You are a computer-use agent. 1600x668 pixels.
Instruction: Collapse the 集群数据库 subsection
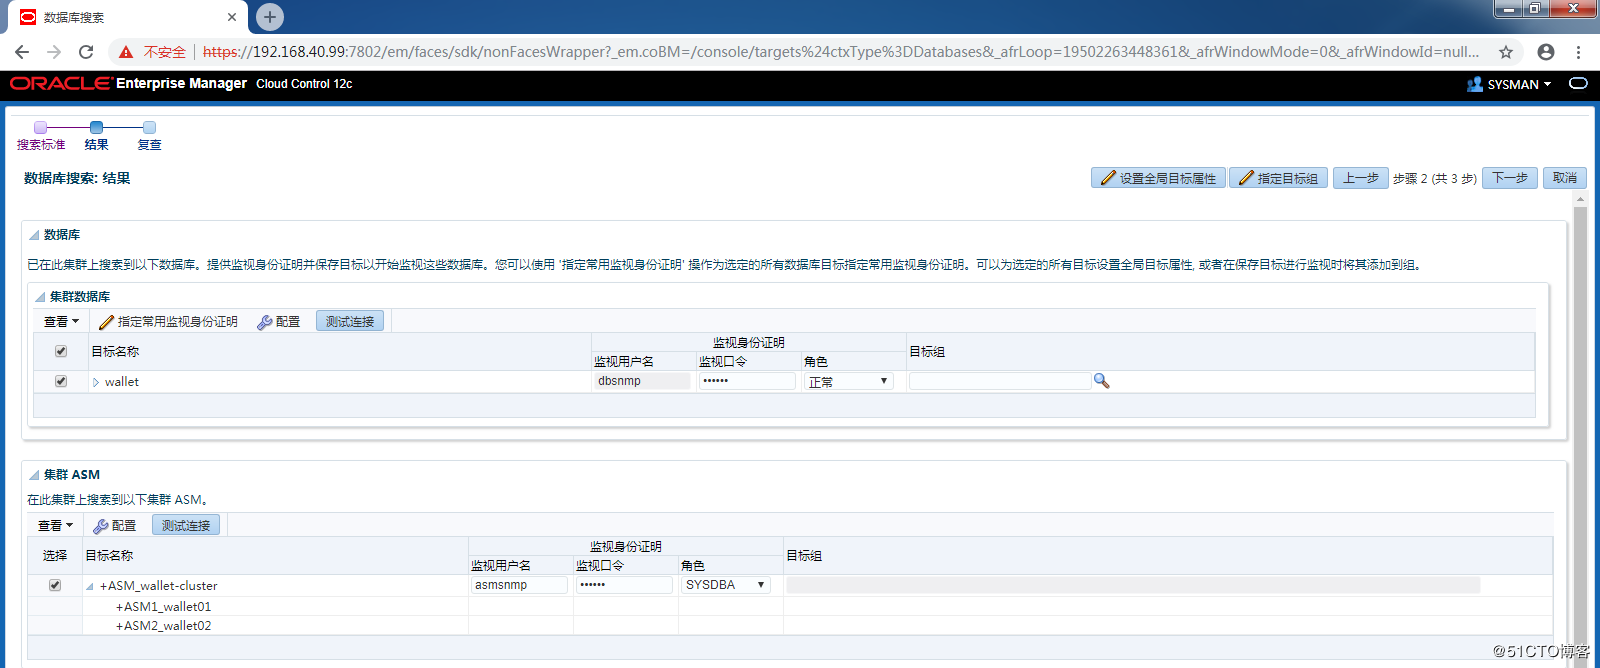[40, 297]
